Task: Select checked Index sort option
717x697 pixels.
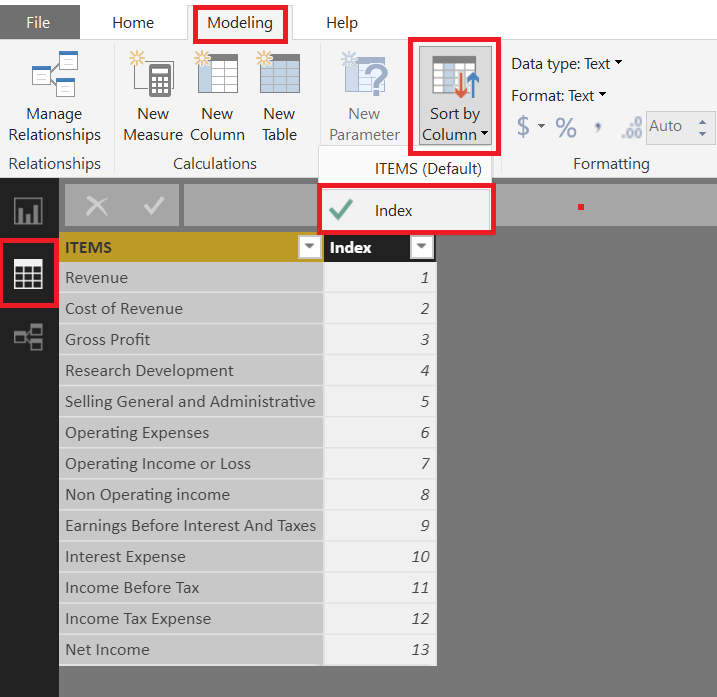Action: 406,211
